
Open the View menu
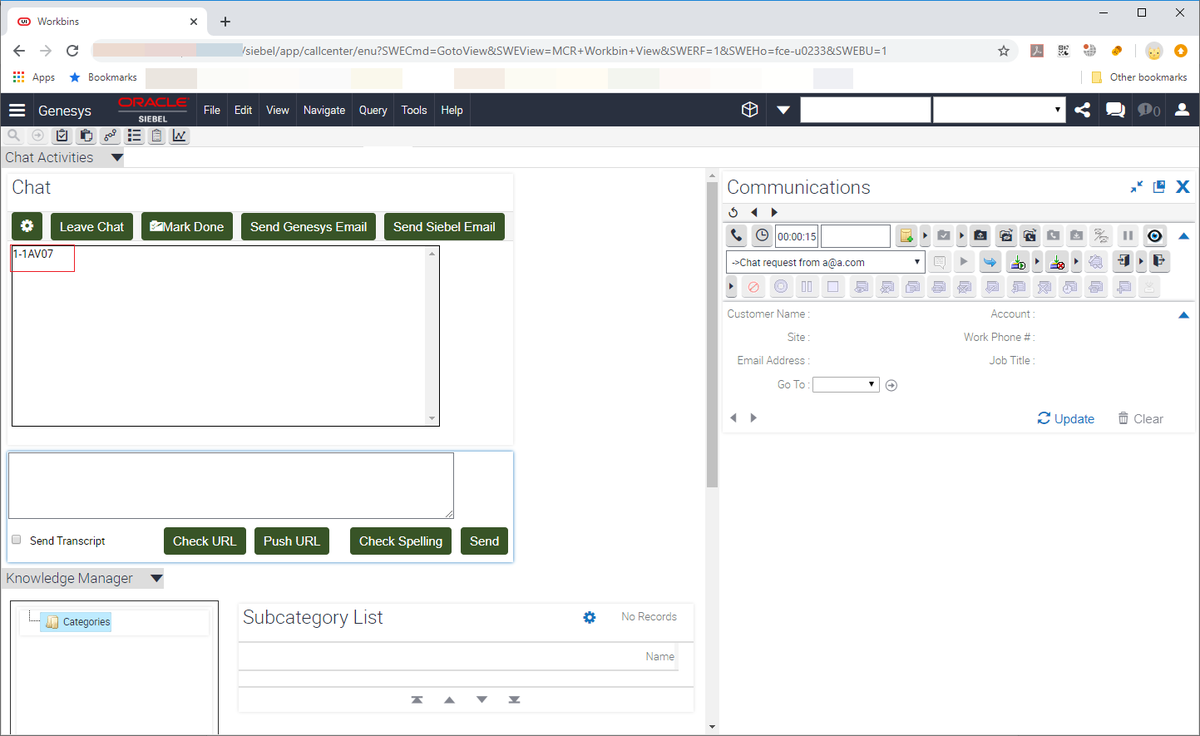277,110
